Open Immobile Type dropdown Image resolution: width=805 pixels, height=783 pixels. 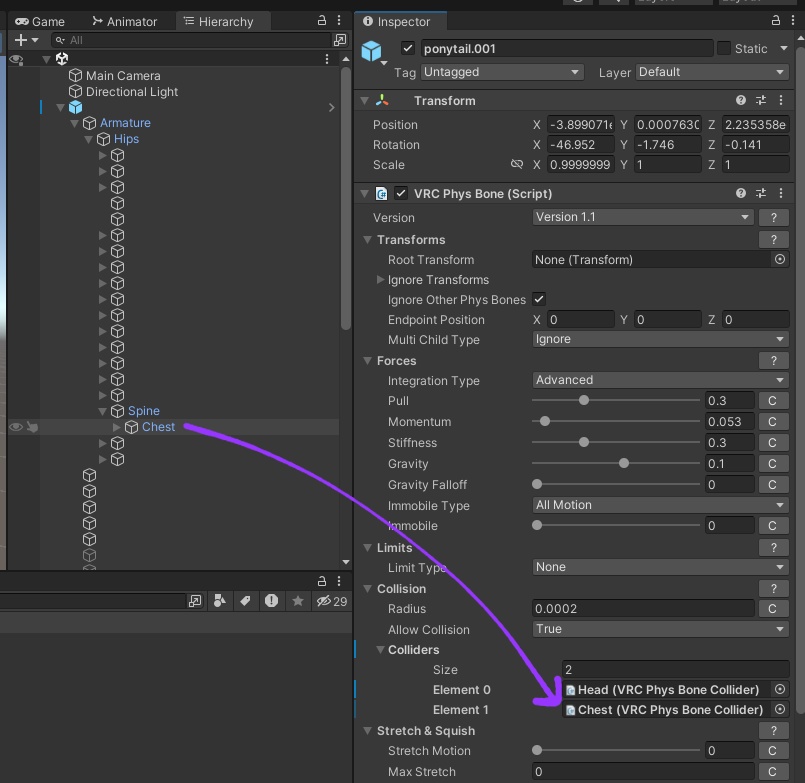[660, 505]
